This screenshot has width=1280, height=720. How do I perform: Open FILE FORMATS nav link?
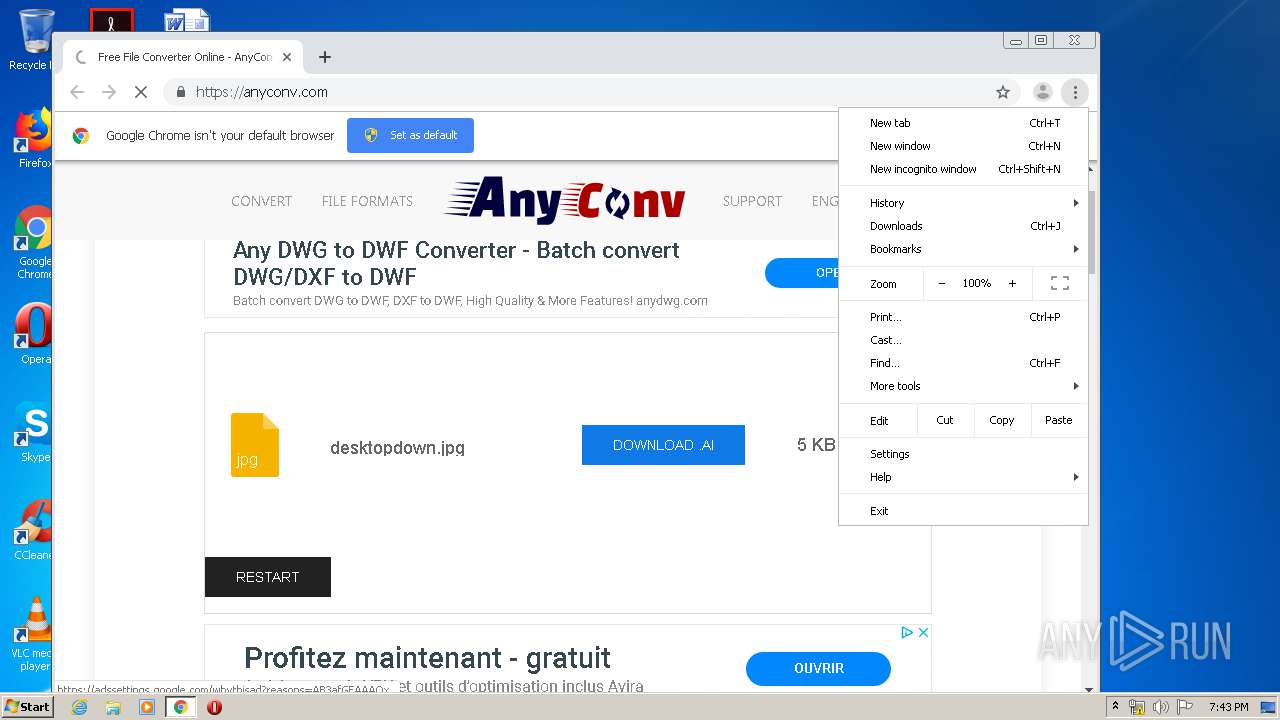367,201
